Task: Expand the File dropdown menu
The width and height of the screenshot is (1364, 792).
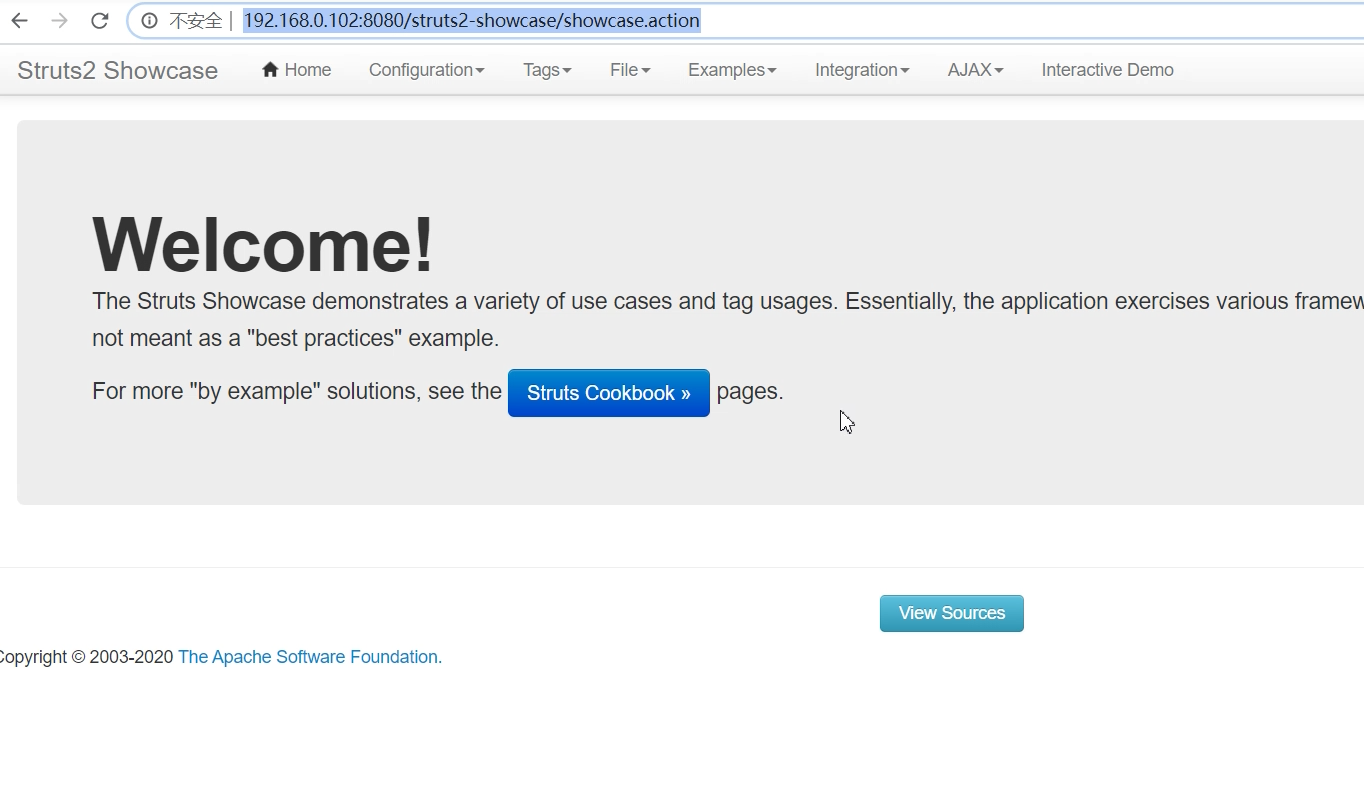Action: [630, 70]
